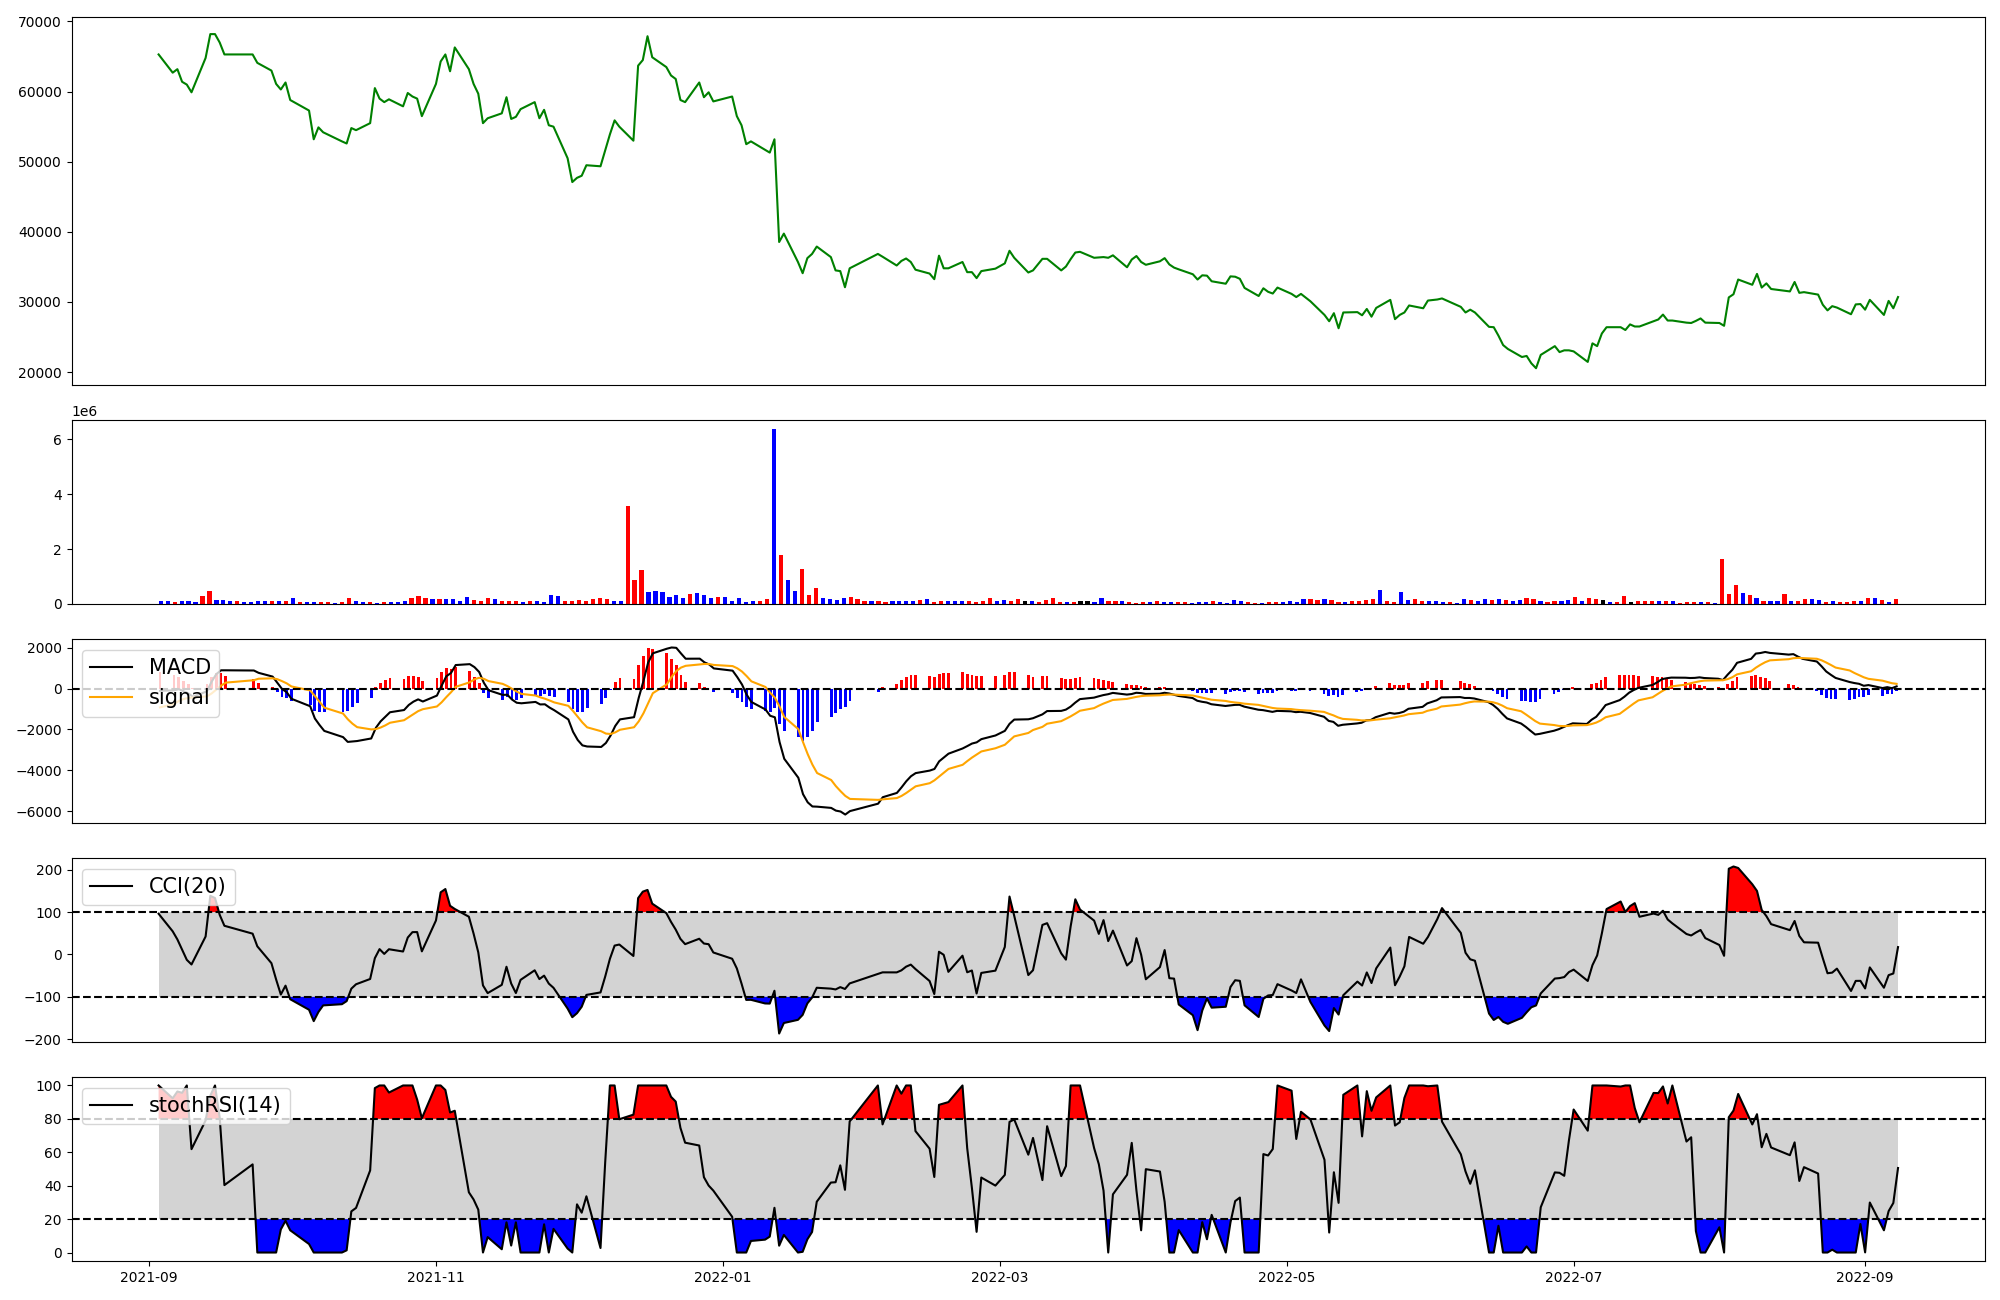This screenshot has width=2000, height=1300.
Task: Click the 2022-09 label at the right end
Action: [1865, 1277]
